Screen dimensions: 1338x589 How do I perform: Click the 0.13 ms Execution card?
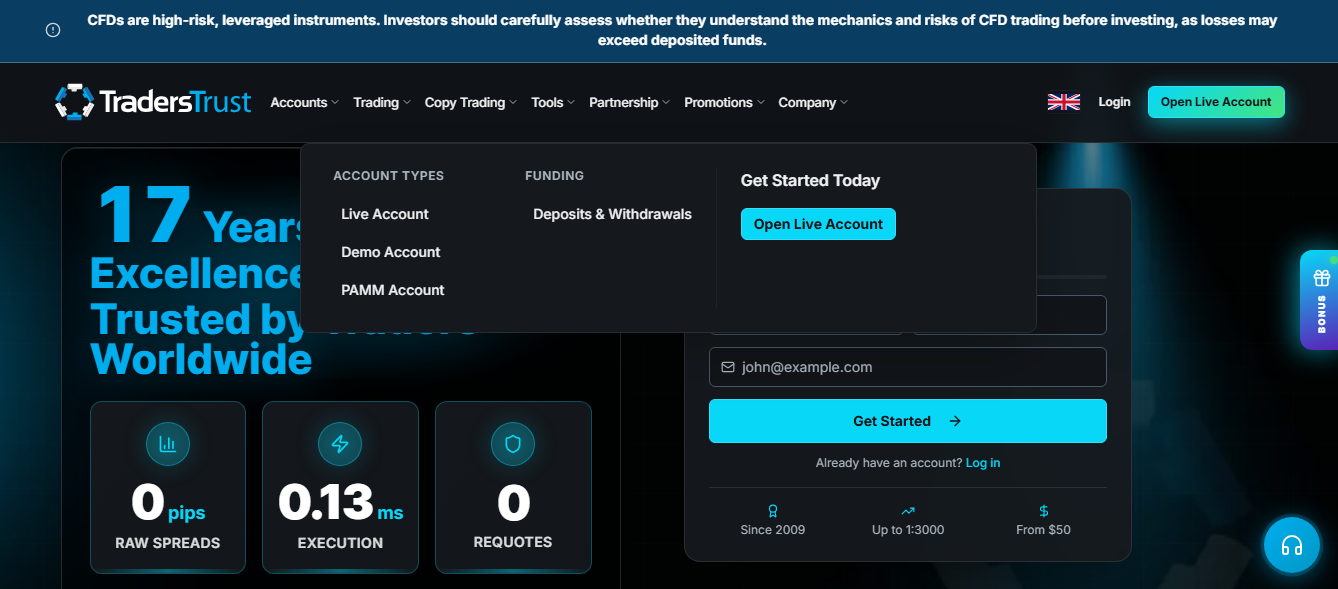pyautogui.click(x=340, y=487)
